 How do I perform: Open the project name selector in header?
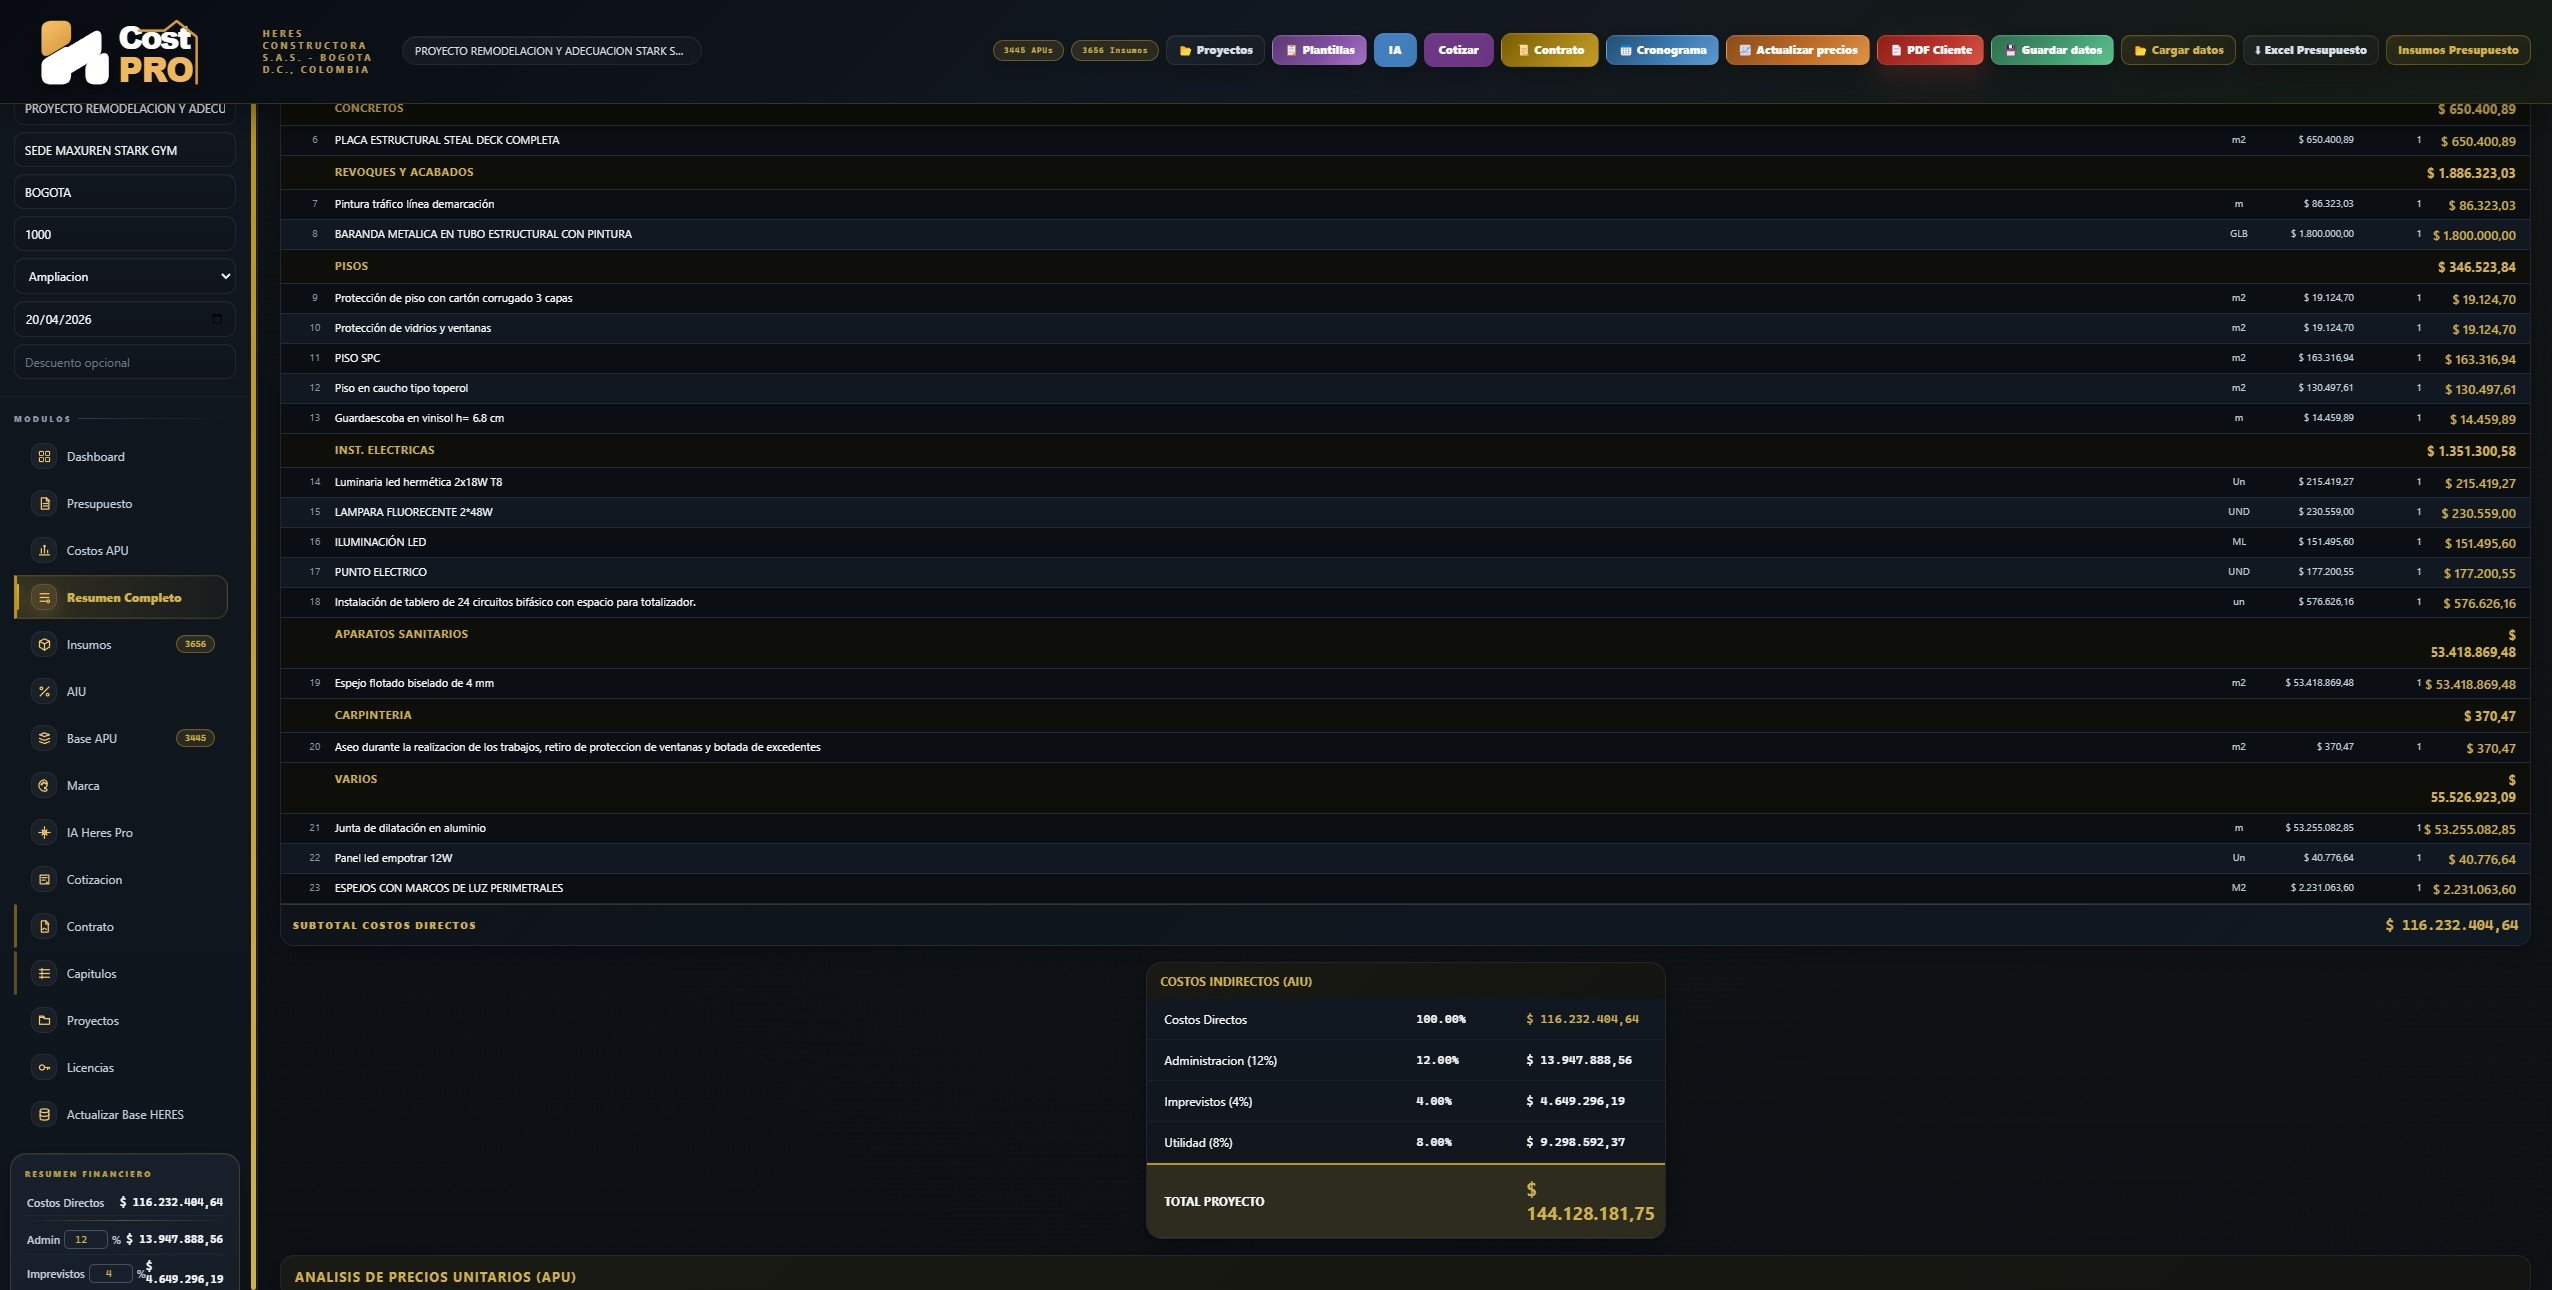pos(551,51)
